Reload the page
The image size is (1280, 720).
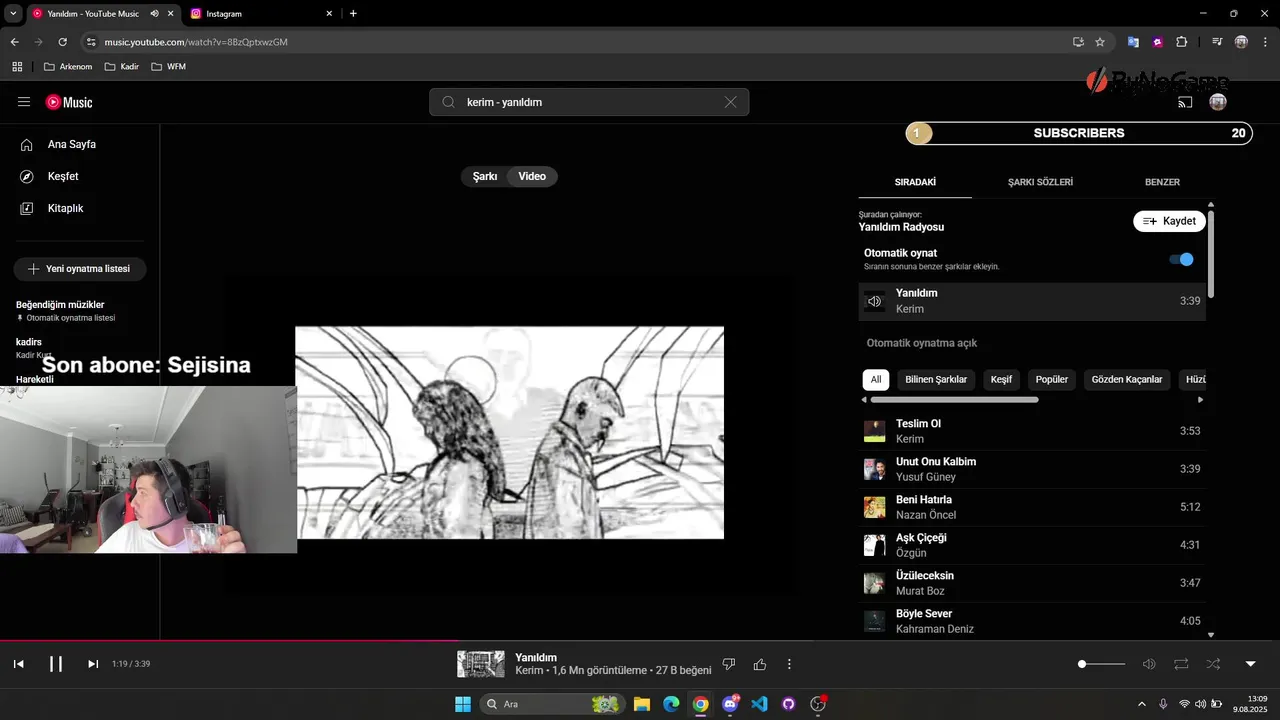(x=62, y=42)
